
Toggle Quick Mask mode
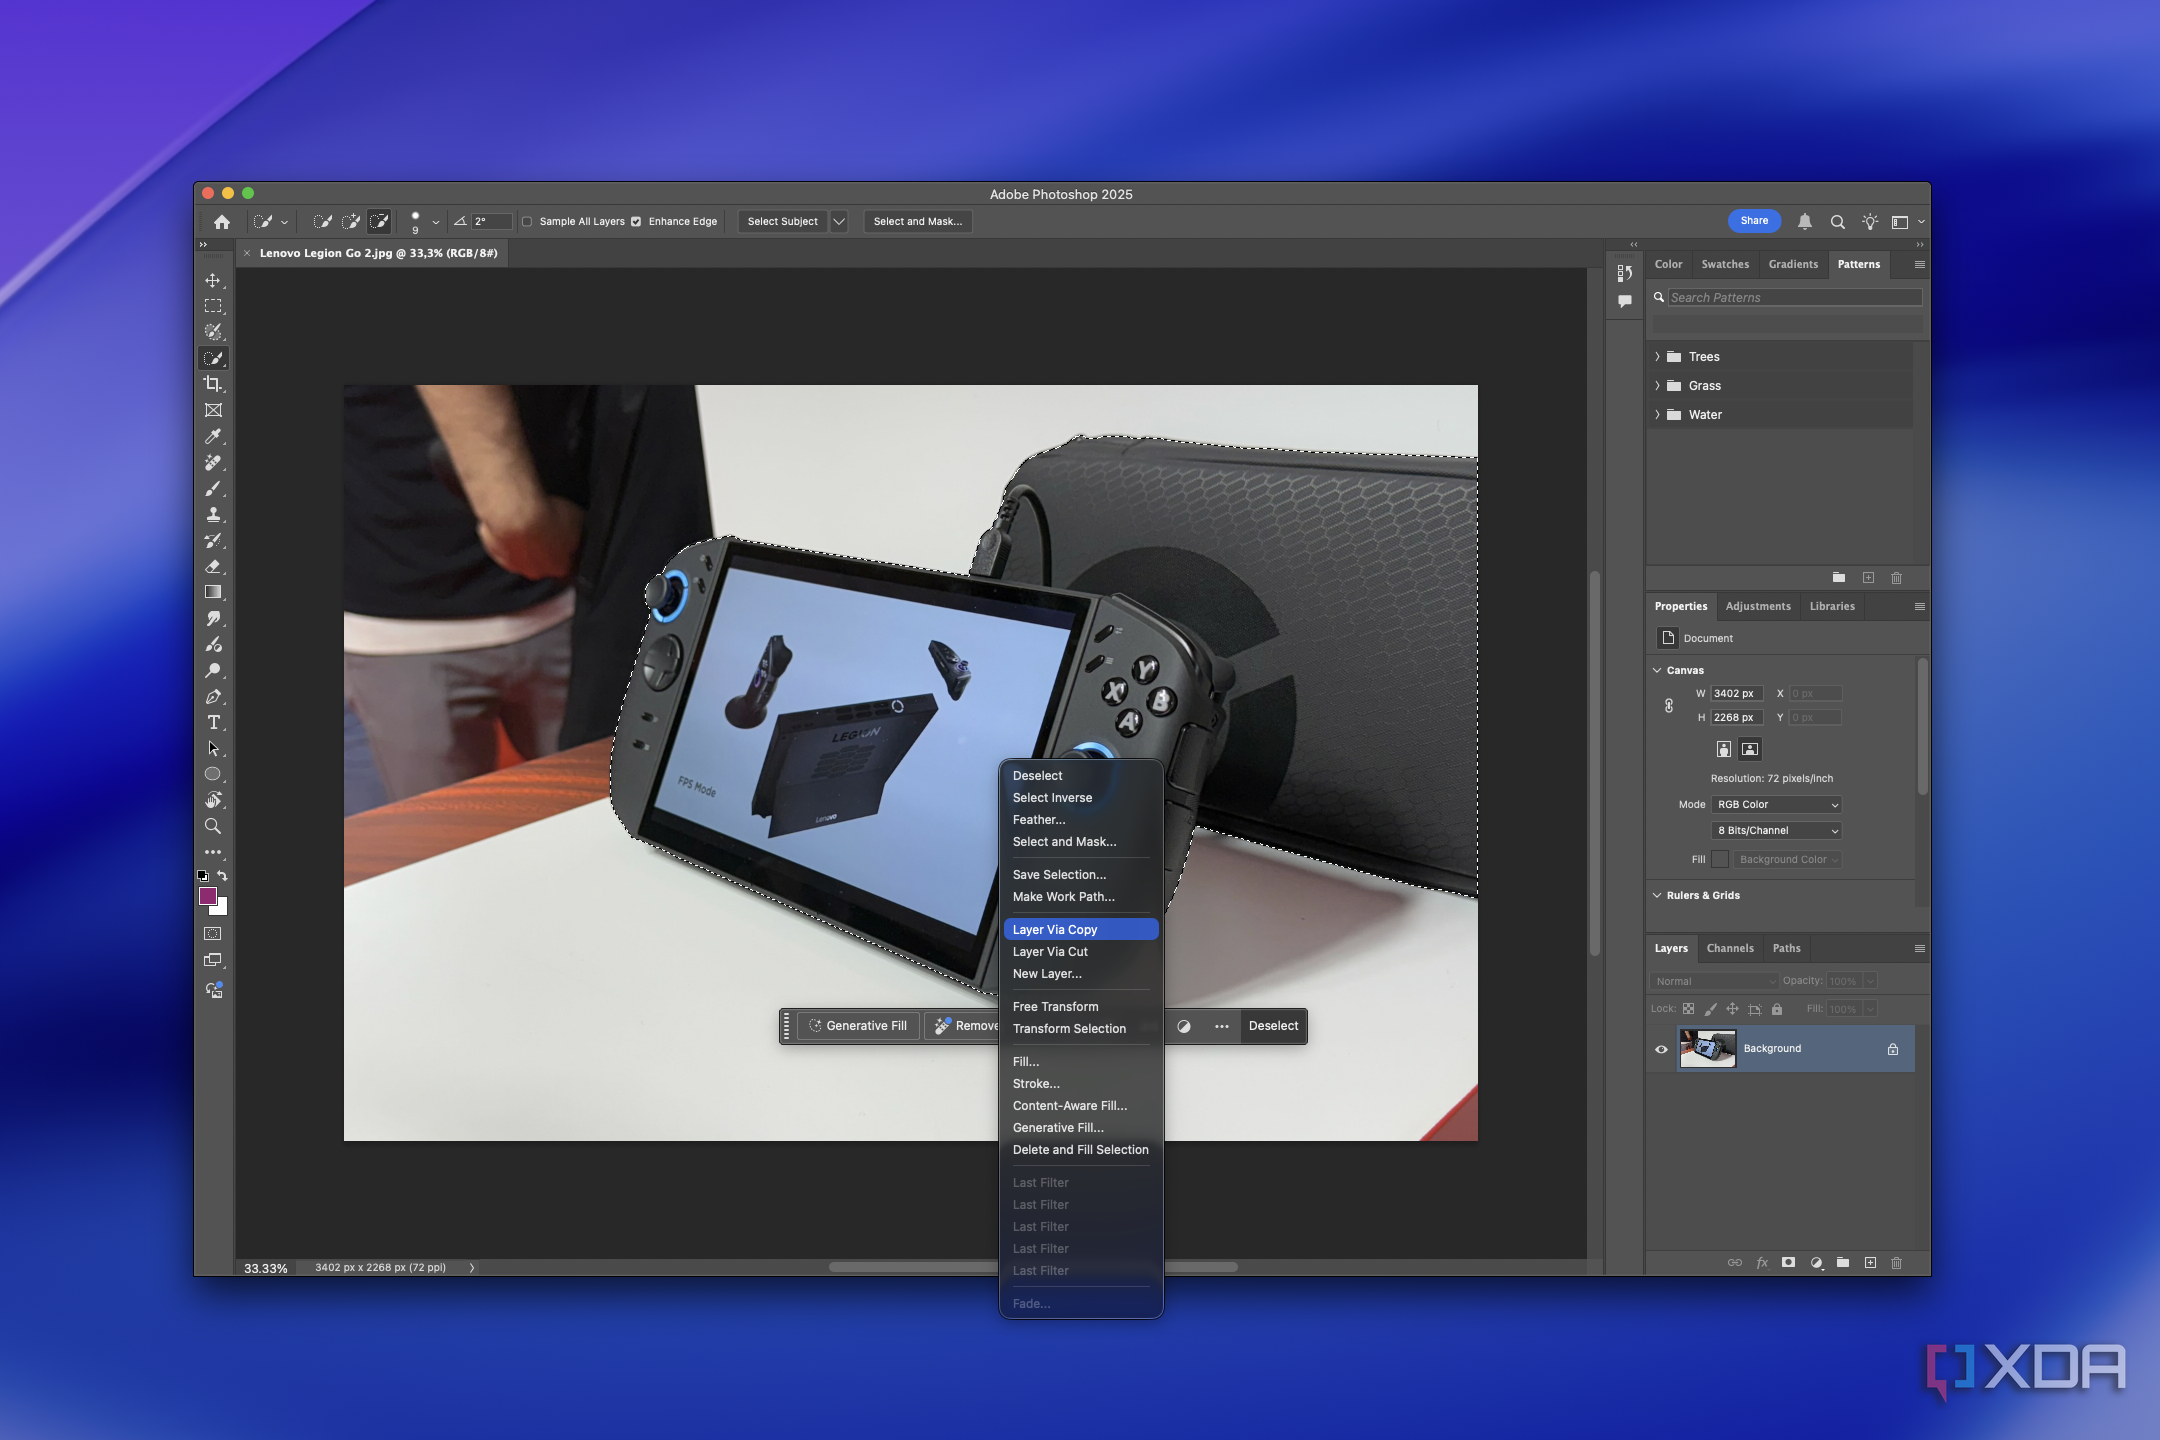click(x=213, y=934)
